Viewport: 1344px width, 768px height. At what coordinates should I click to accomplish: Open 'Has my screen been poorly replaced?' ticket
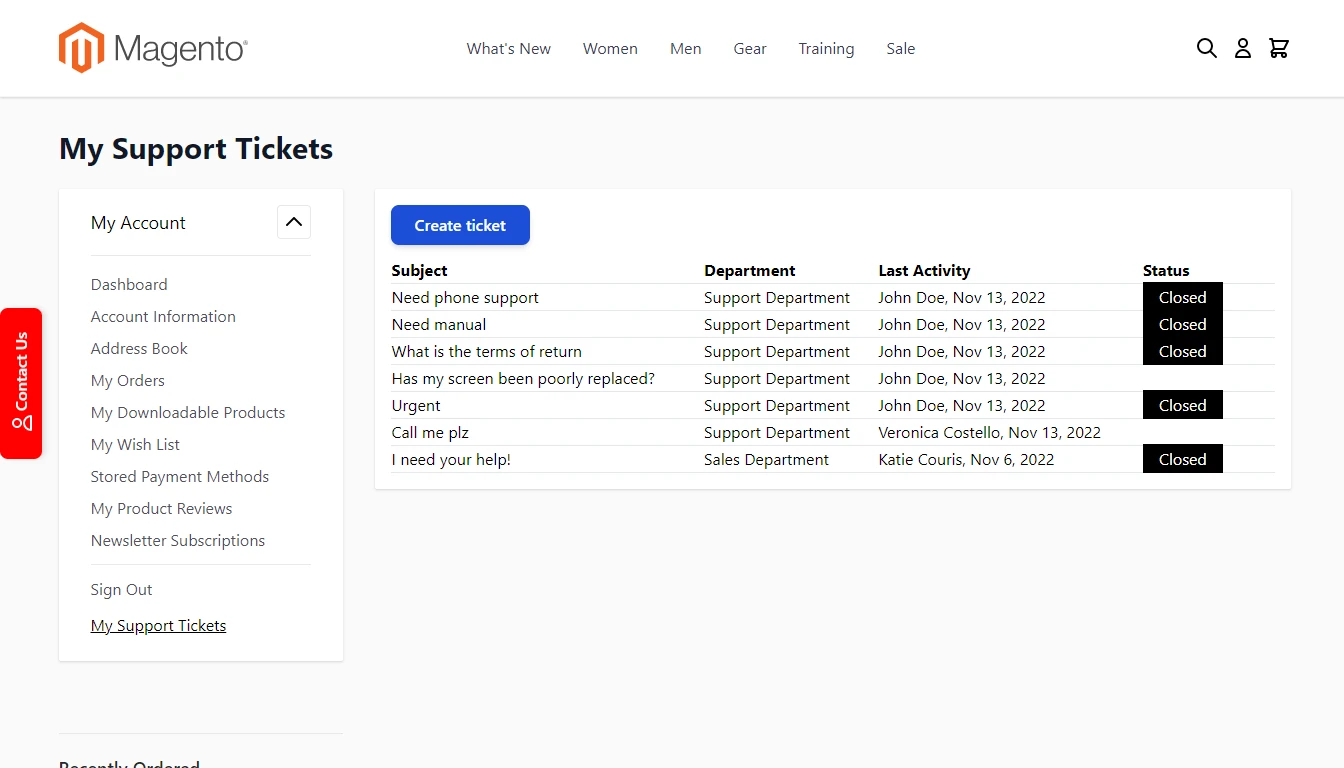(x=523, y=378)
